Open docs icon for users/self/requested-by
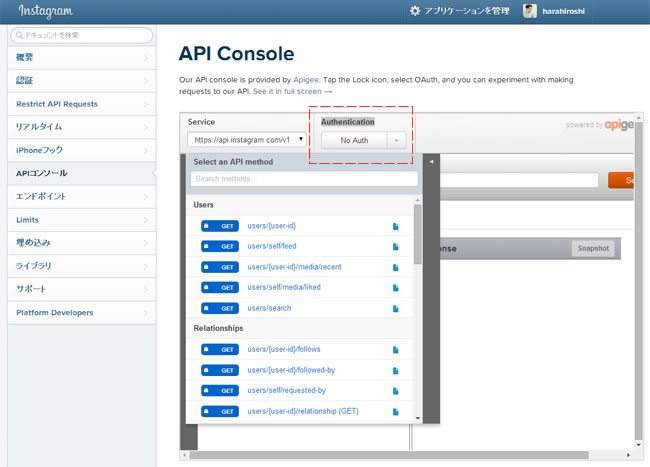Image resolution: width=650 pixels, height=467 pixels. click(x=395, y=391)
